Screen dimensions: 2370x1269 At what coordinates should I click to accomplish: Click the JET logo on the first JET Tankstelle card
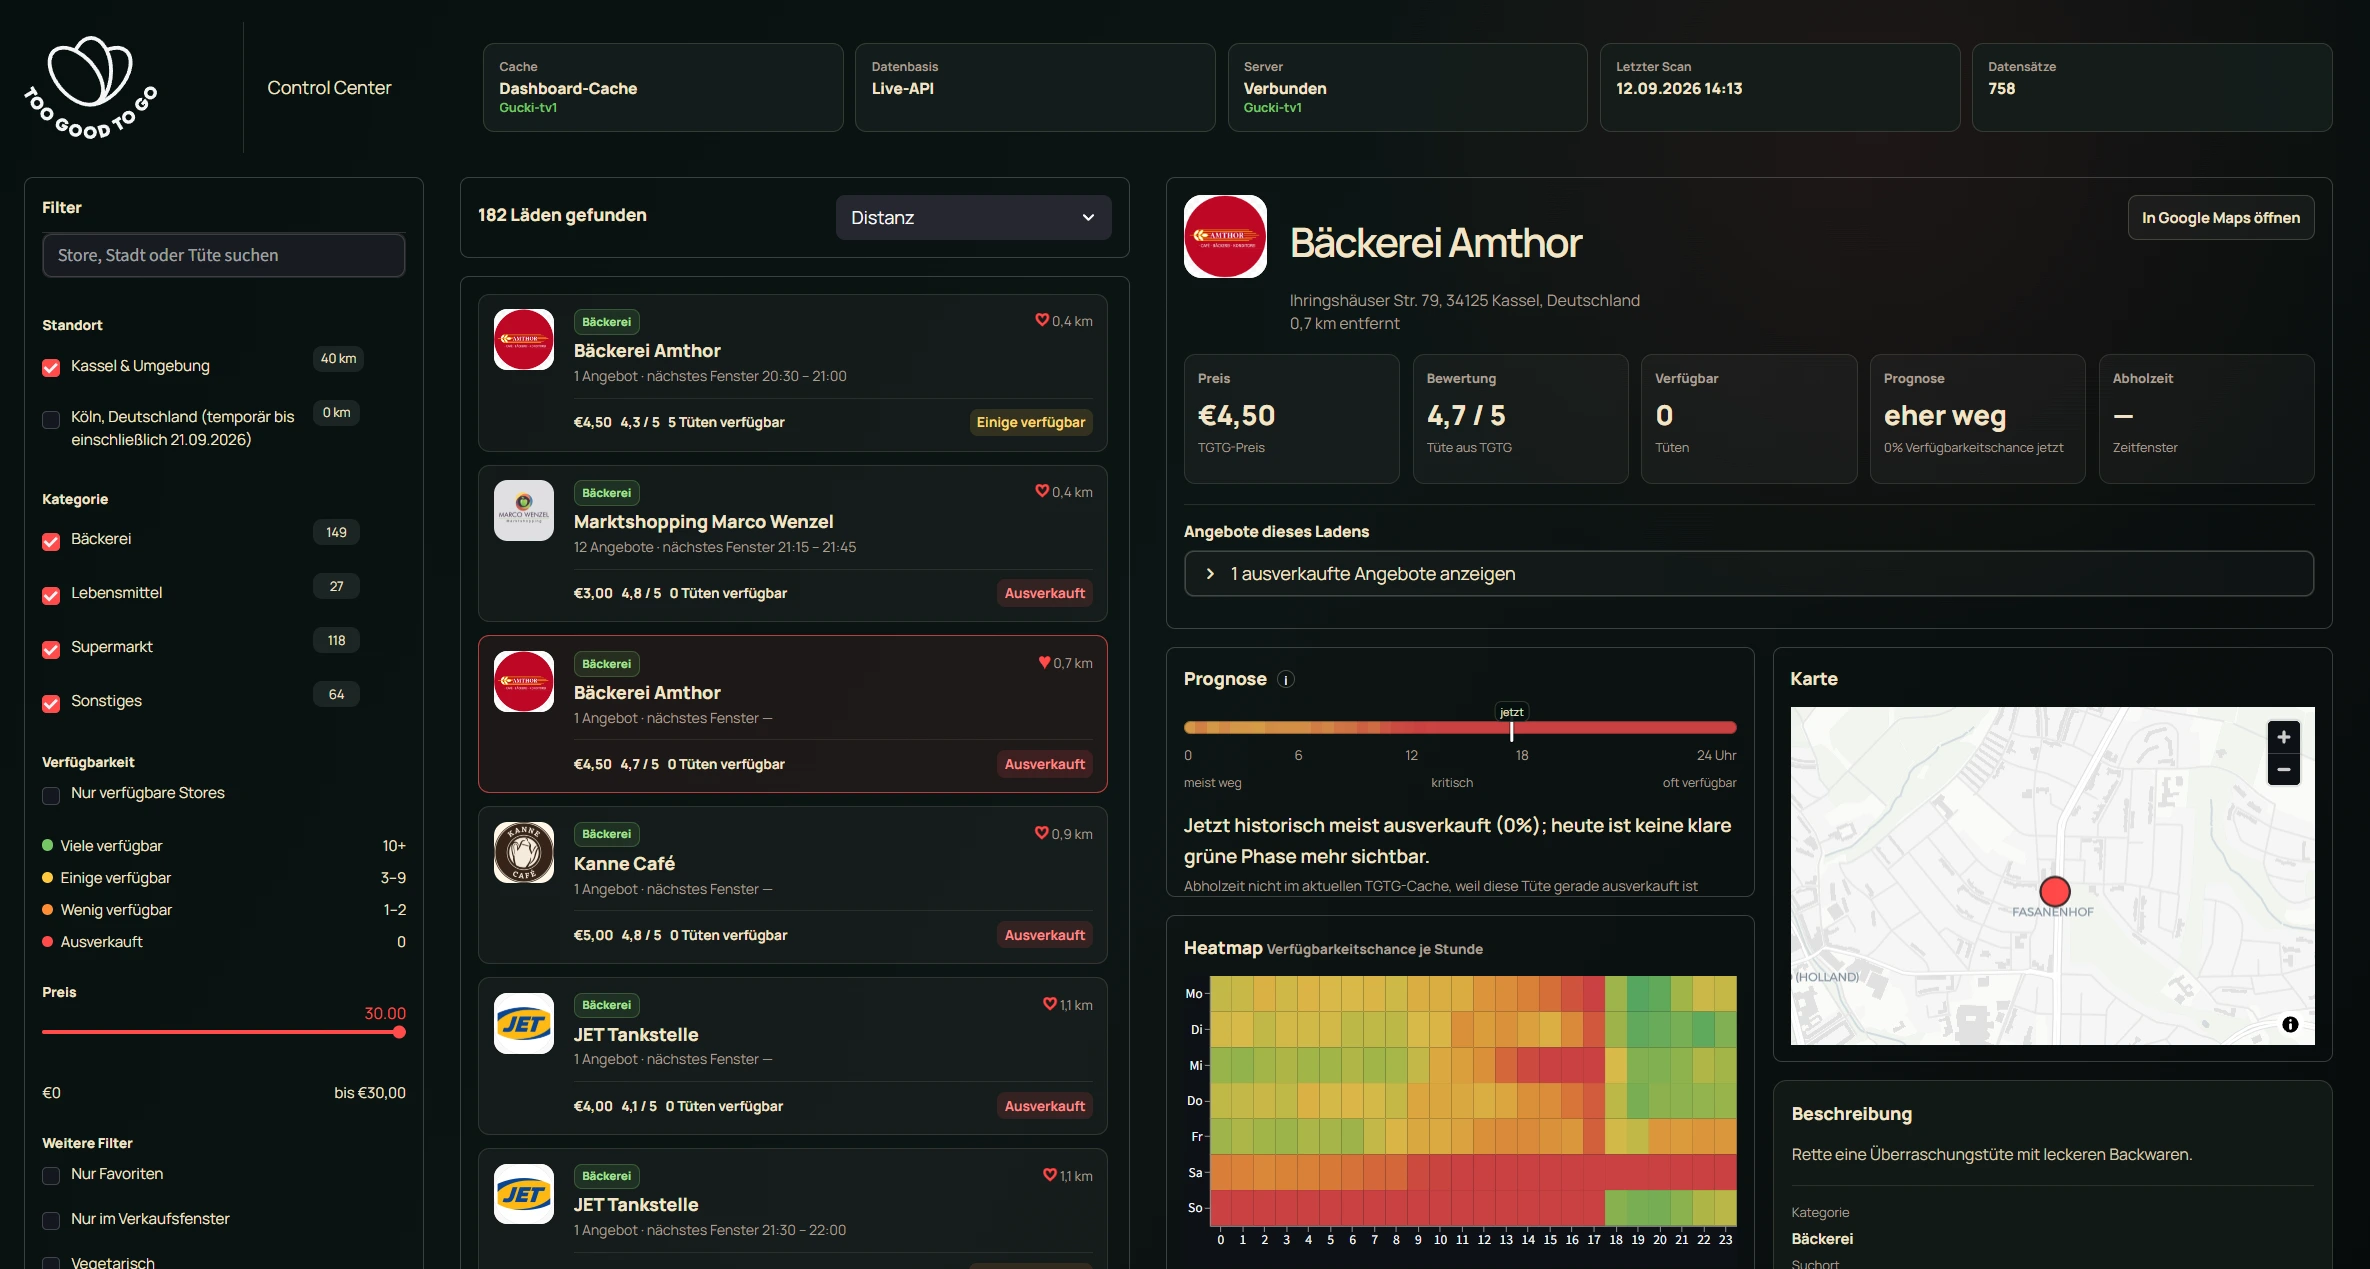pyautogui.click(x=524, y=1023)
